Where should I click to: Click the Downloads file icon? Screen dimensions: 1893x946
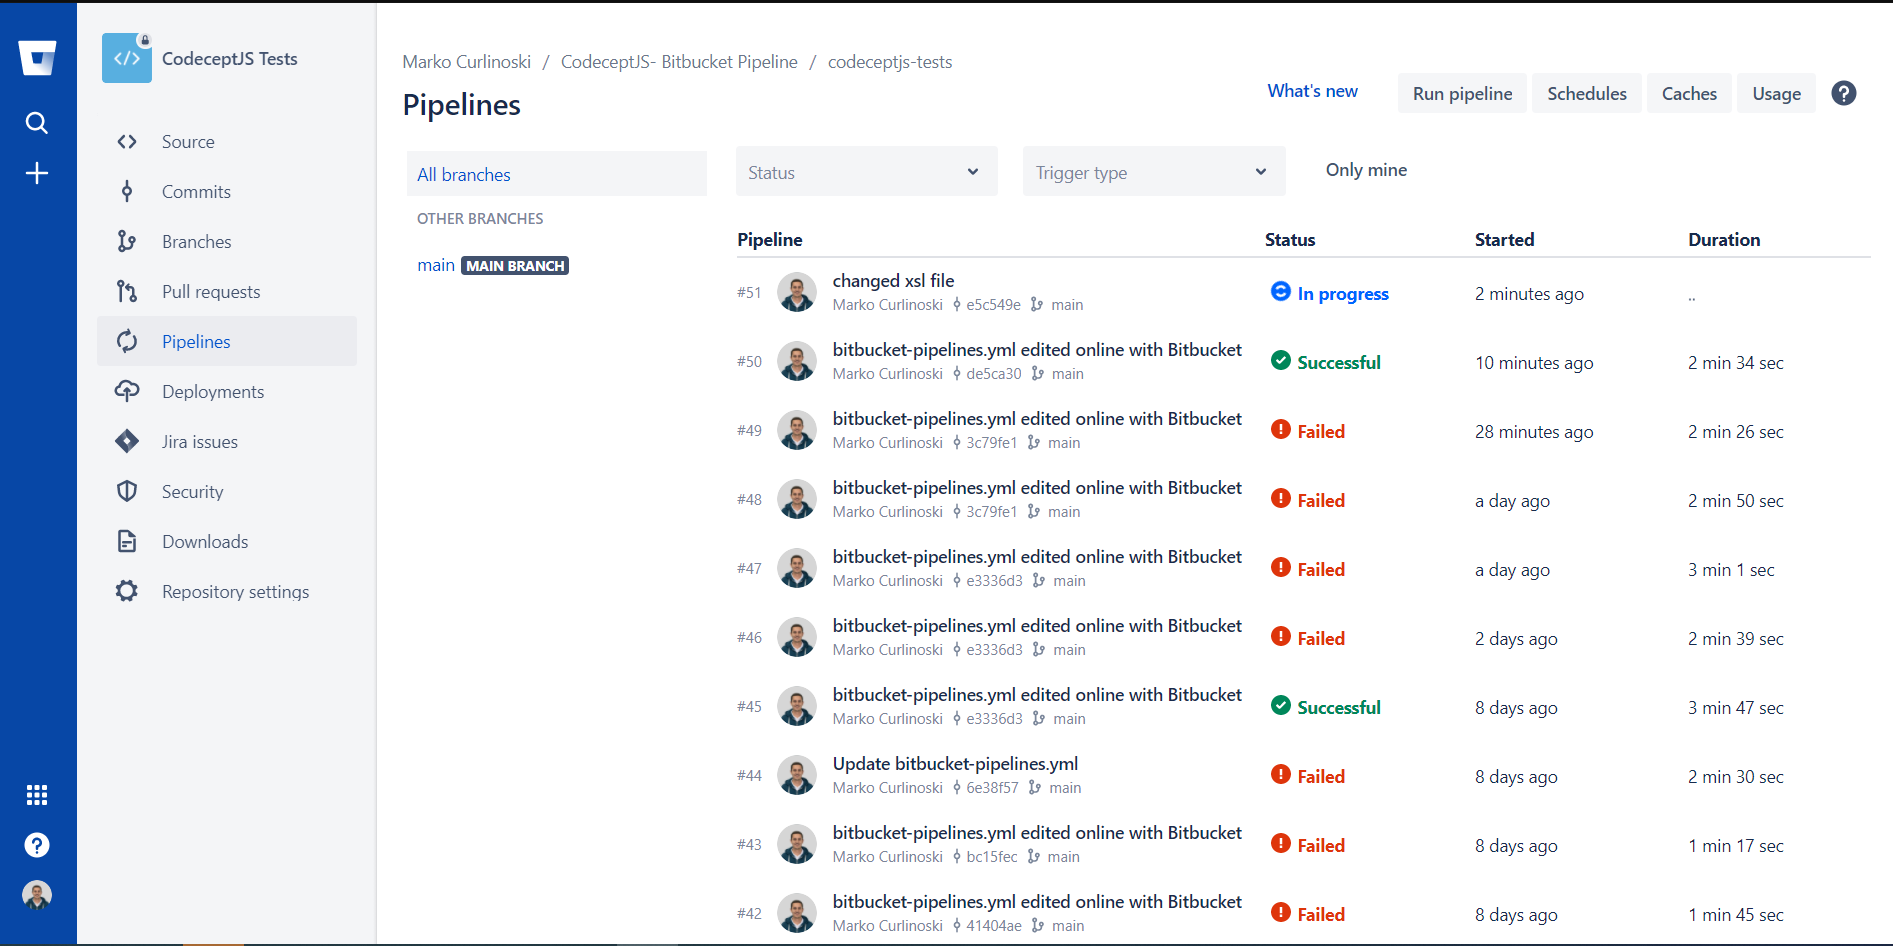127,542
